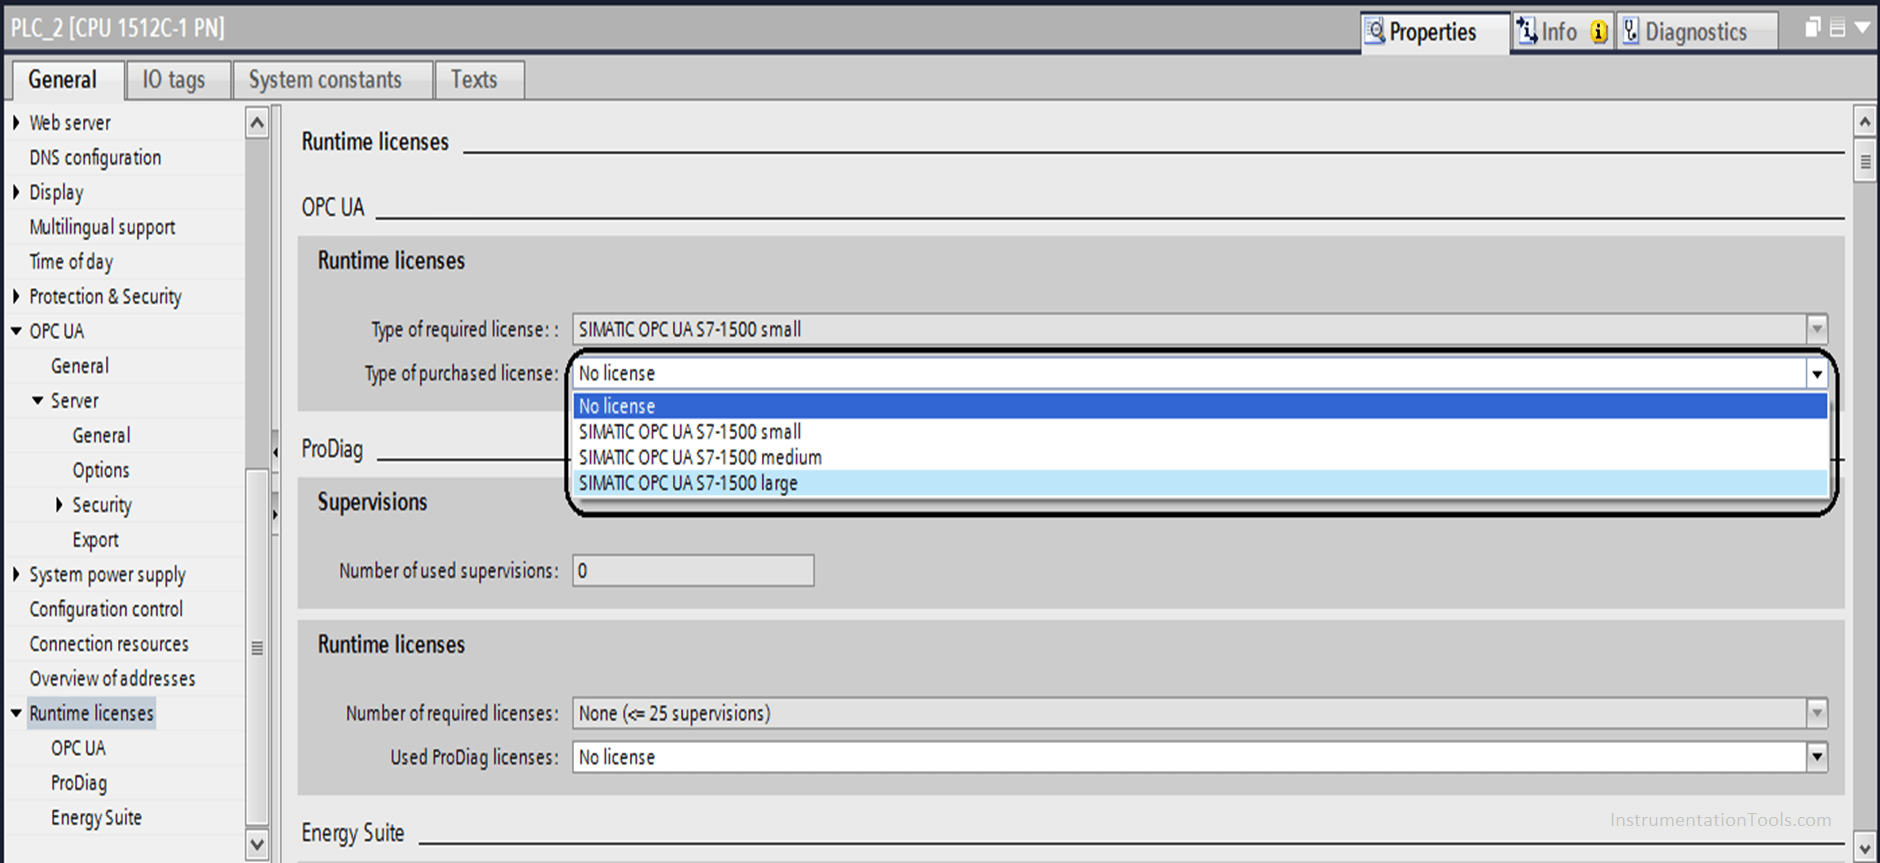Select DNS configuration in the tree
The width and height of the screenshot is (1880, 863).
95,157
